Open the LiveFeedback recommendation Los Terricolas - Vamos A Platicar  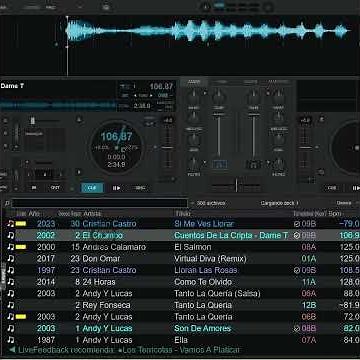pos(180,350)
